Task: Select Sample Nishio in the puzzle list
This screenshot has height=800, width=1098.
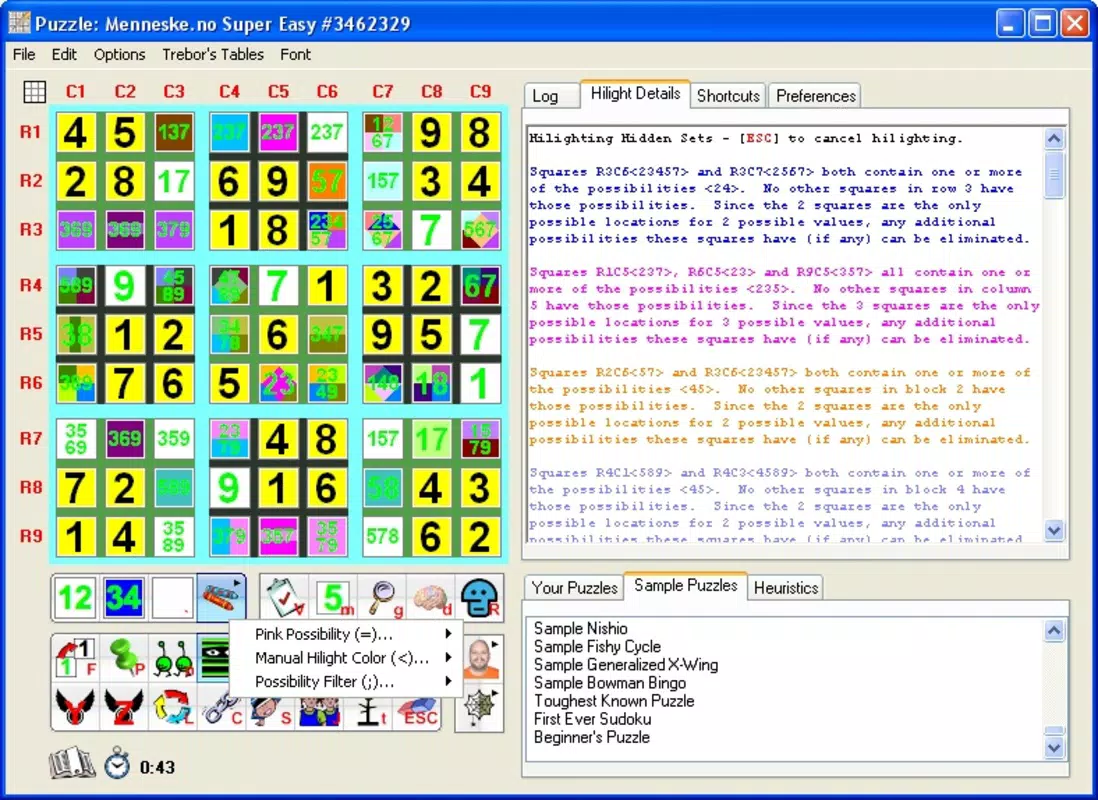Action: point(581,628)
